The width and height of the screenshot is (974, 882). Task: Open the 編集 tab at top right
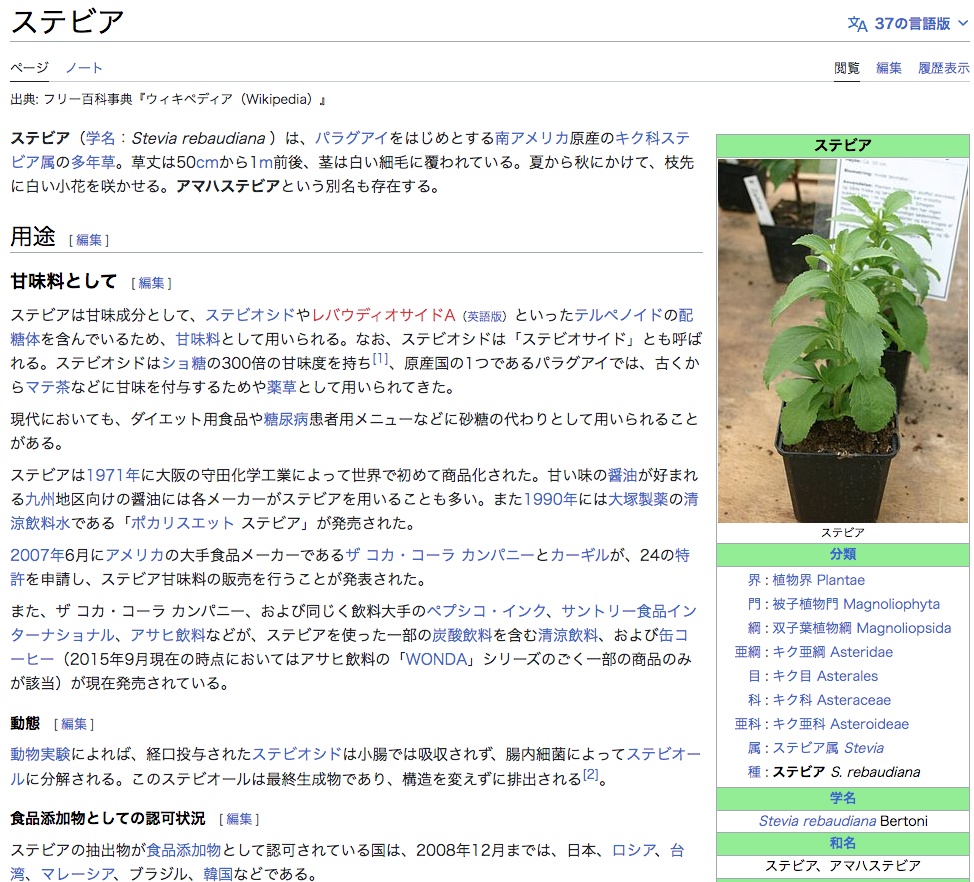pos(889,68)
